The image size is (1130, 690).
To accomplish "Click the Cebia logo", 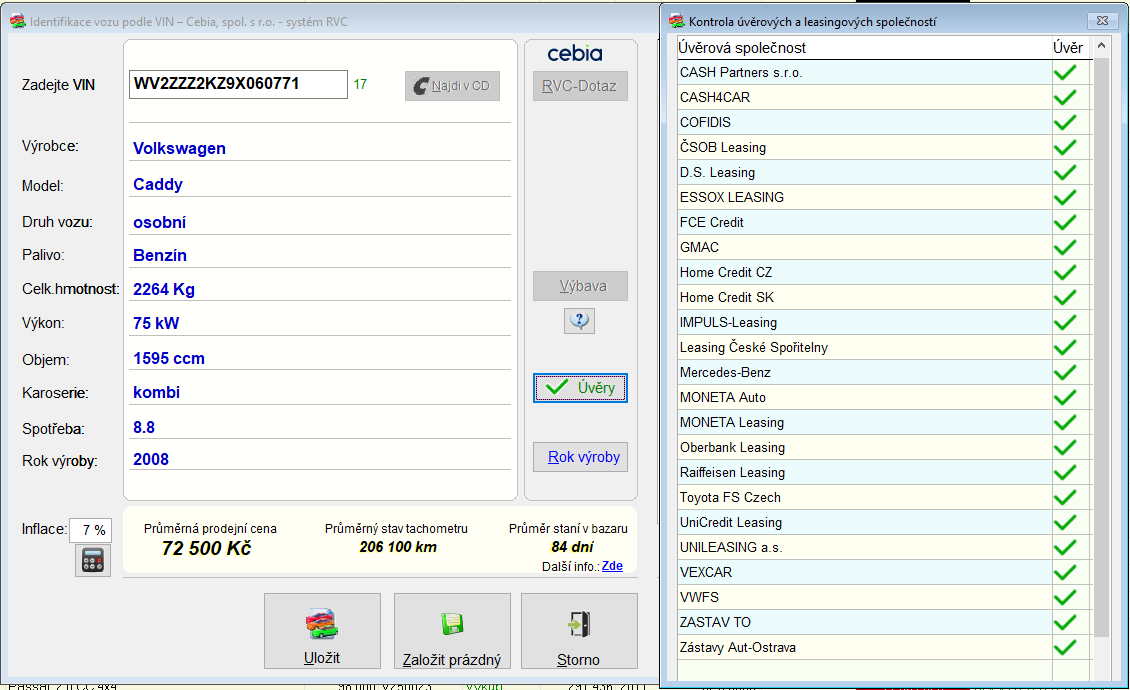I will click(x=575, y=54).
